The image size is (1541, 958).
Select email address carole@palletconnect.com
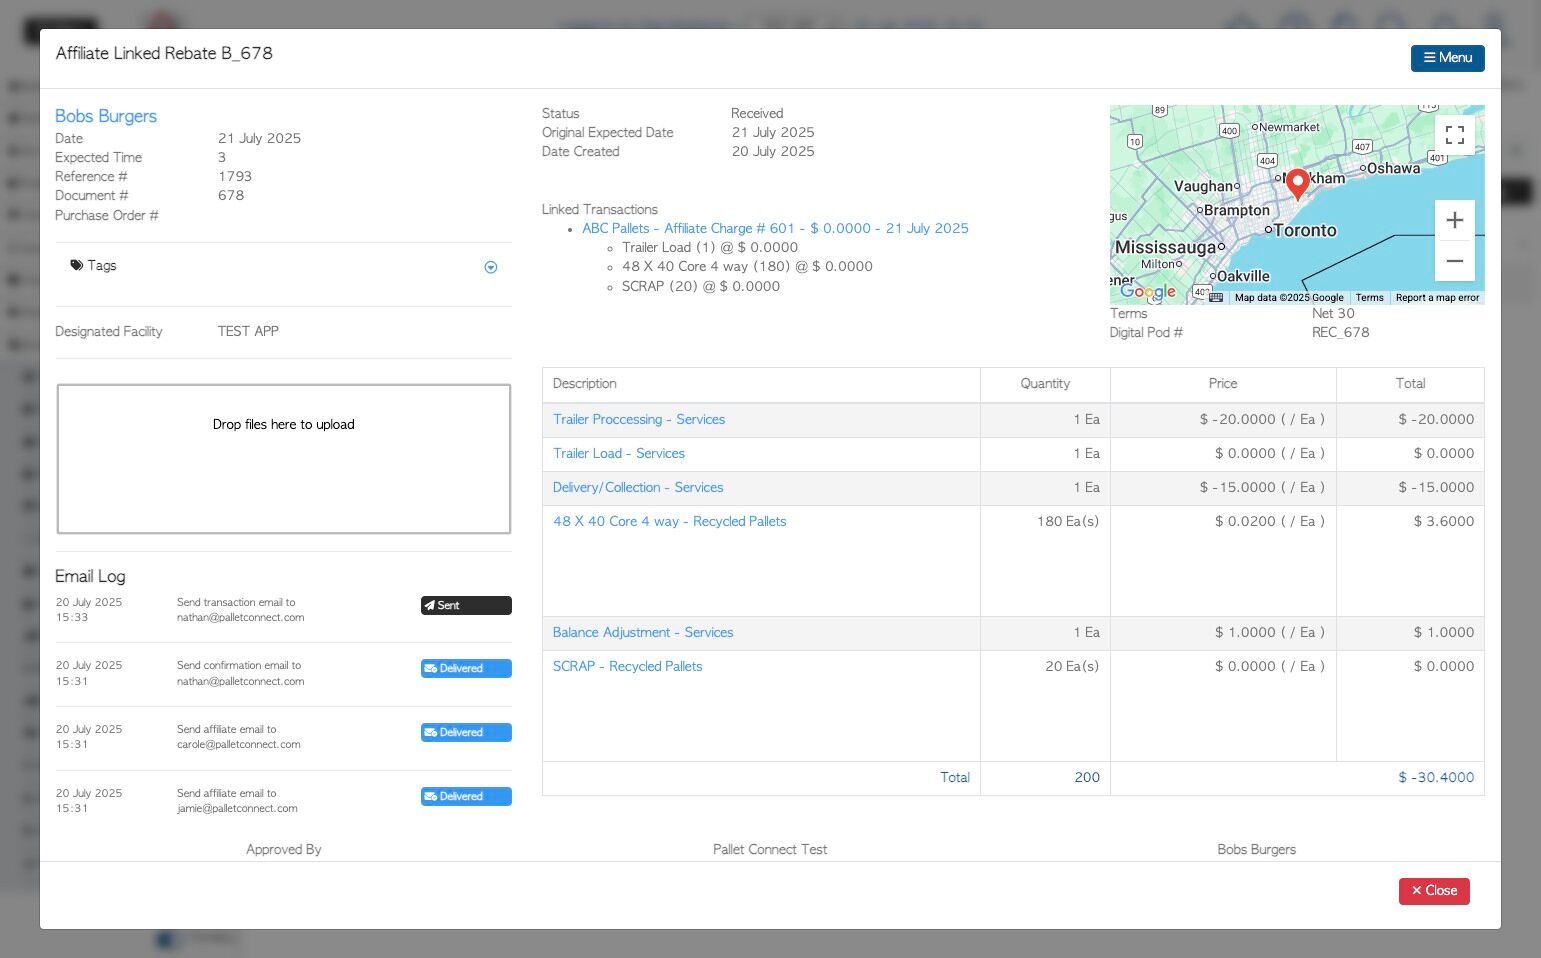pos(239,744)
